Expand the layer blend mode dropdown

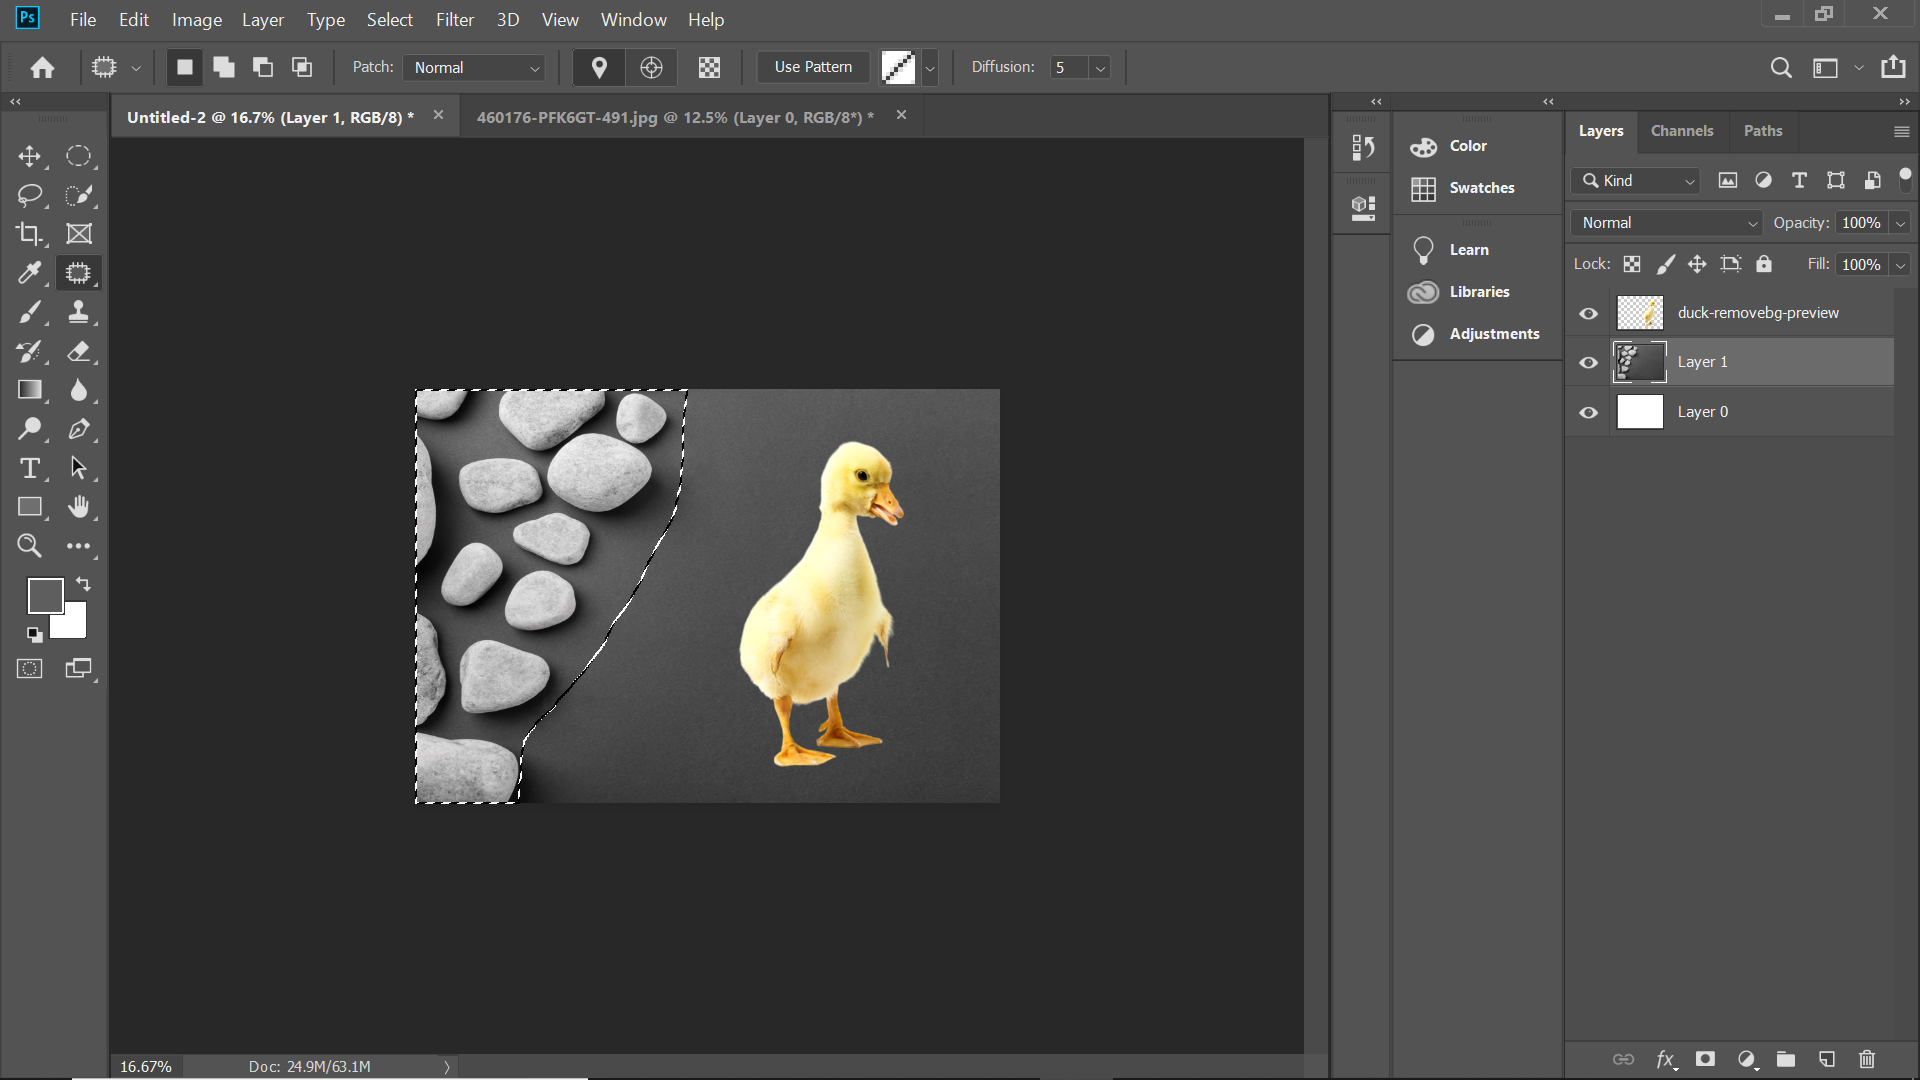(x=1668, y=223)
